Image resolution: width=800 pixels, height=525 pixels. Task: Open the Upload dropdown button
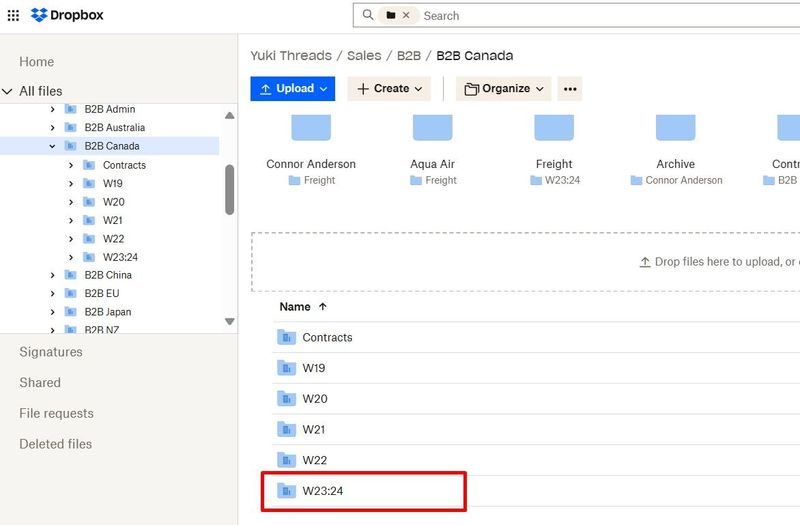(x=292, y=89)
